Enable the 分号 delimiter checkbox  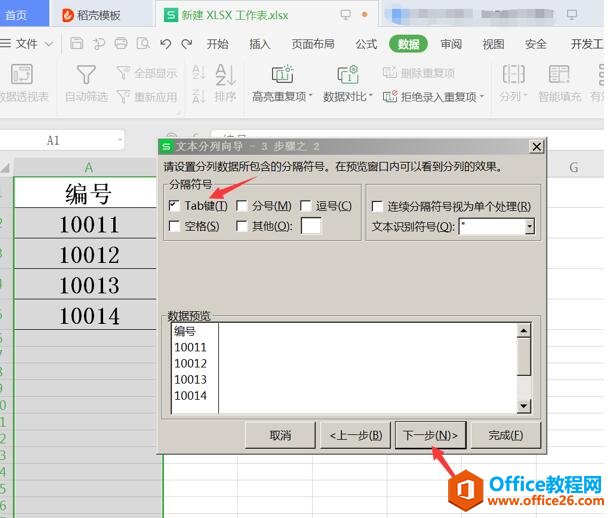tap(242, 205)
